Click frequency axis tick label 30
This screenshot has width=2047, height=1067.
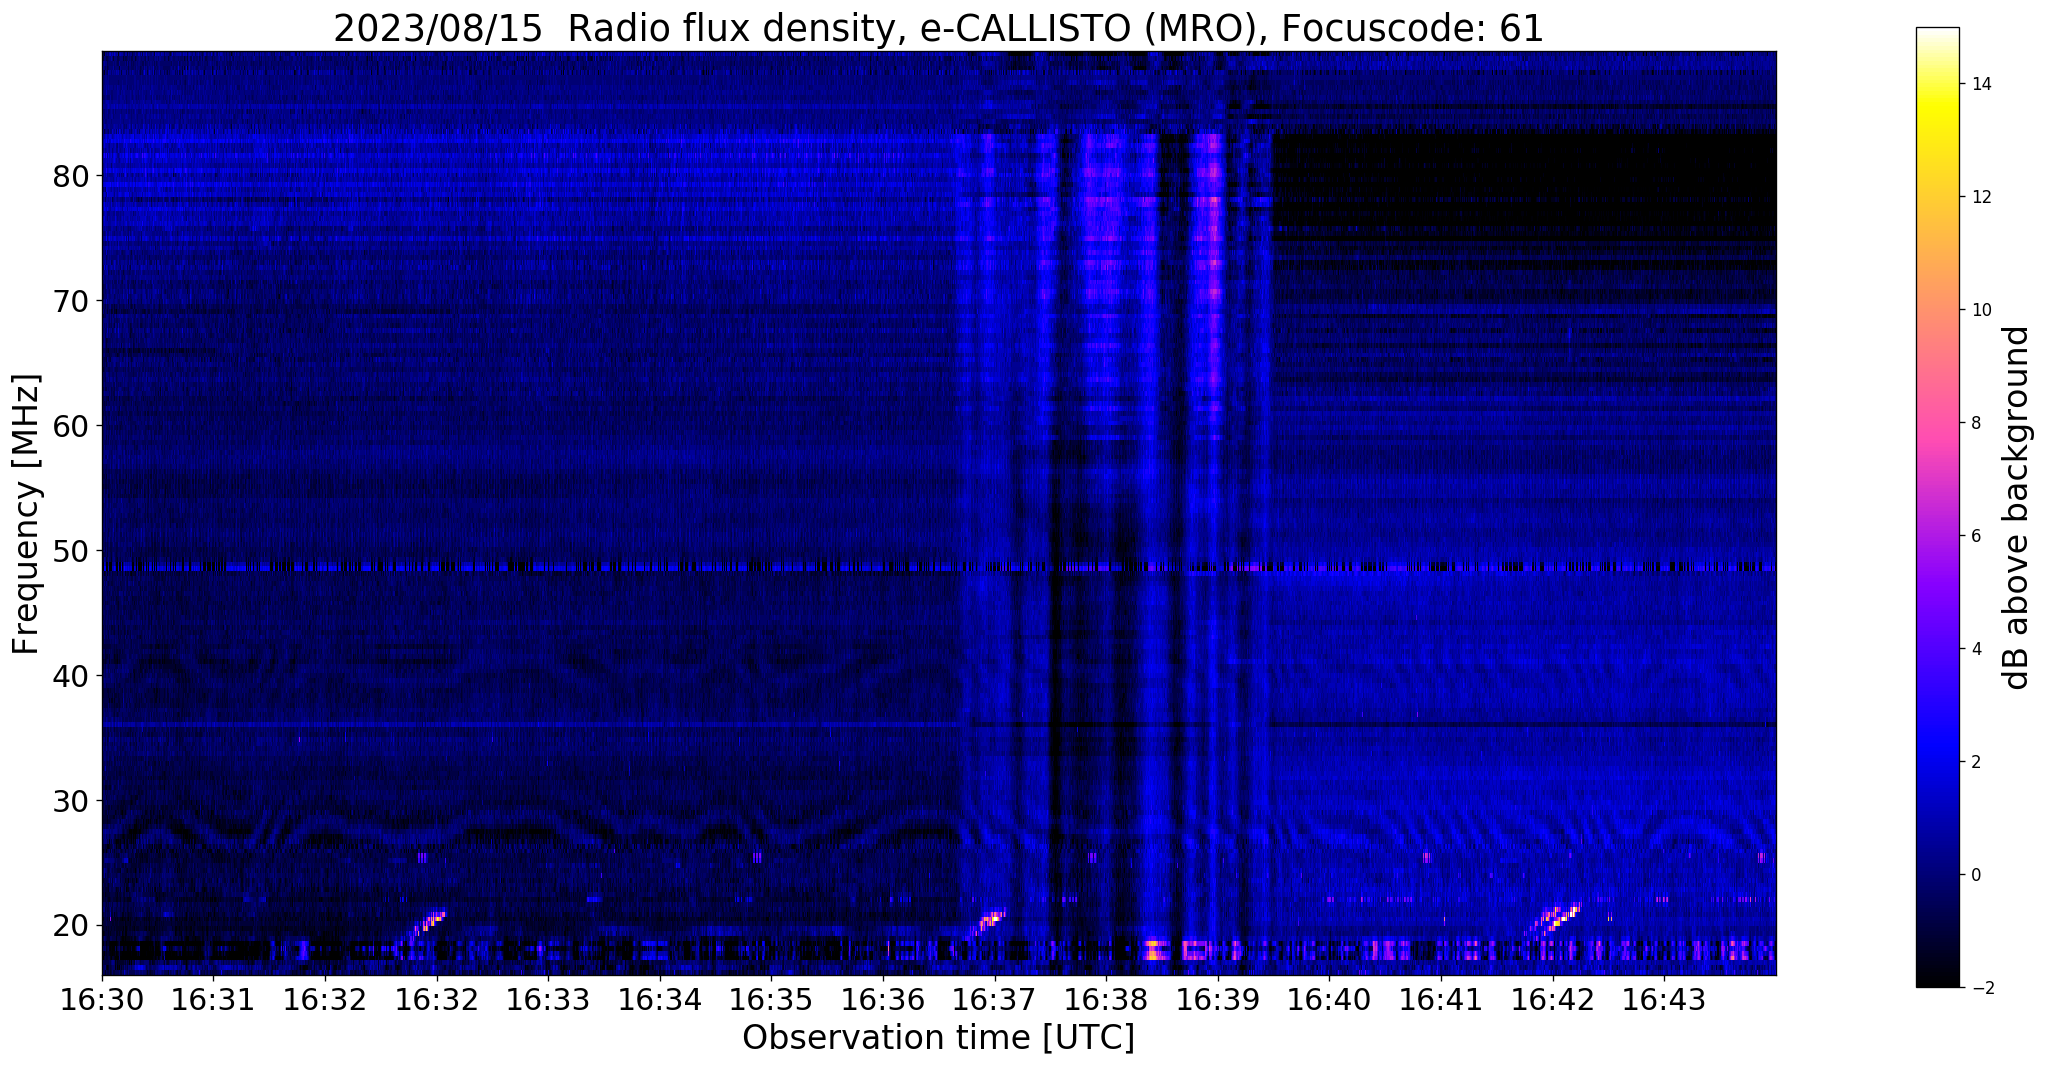tap(70, 801)
